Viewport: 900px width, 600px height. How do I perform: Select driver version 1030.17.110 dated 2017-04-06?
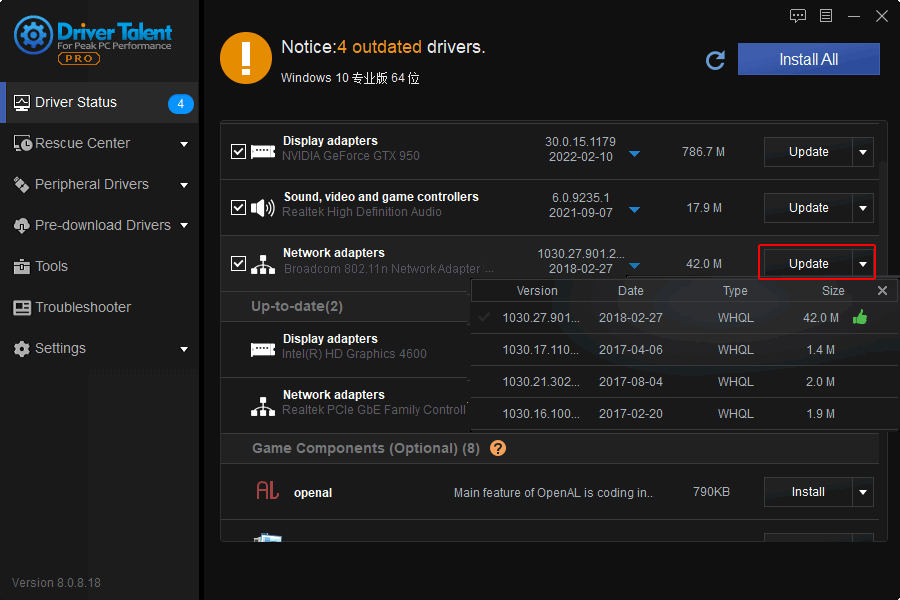coord(685,350)
